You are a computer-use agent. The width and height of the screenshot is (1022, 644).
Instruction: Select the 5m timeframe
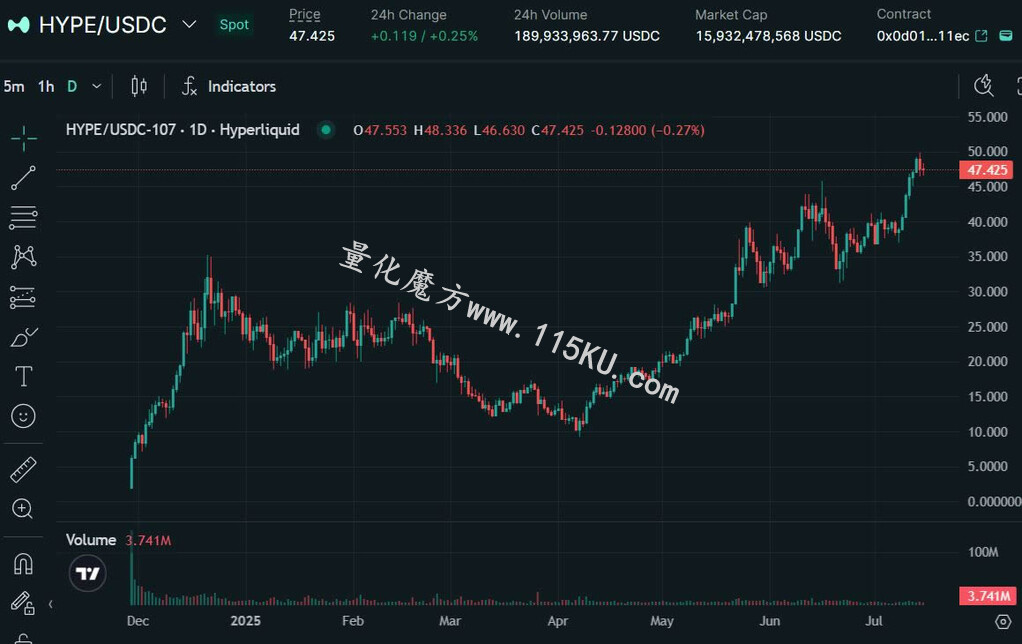click(14, 86)
